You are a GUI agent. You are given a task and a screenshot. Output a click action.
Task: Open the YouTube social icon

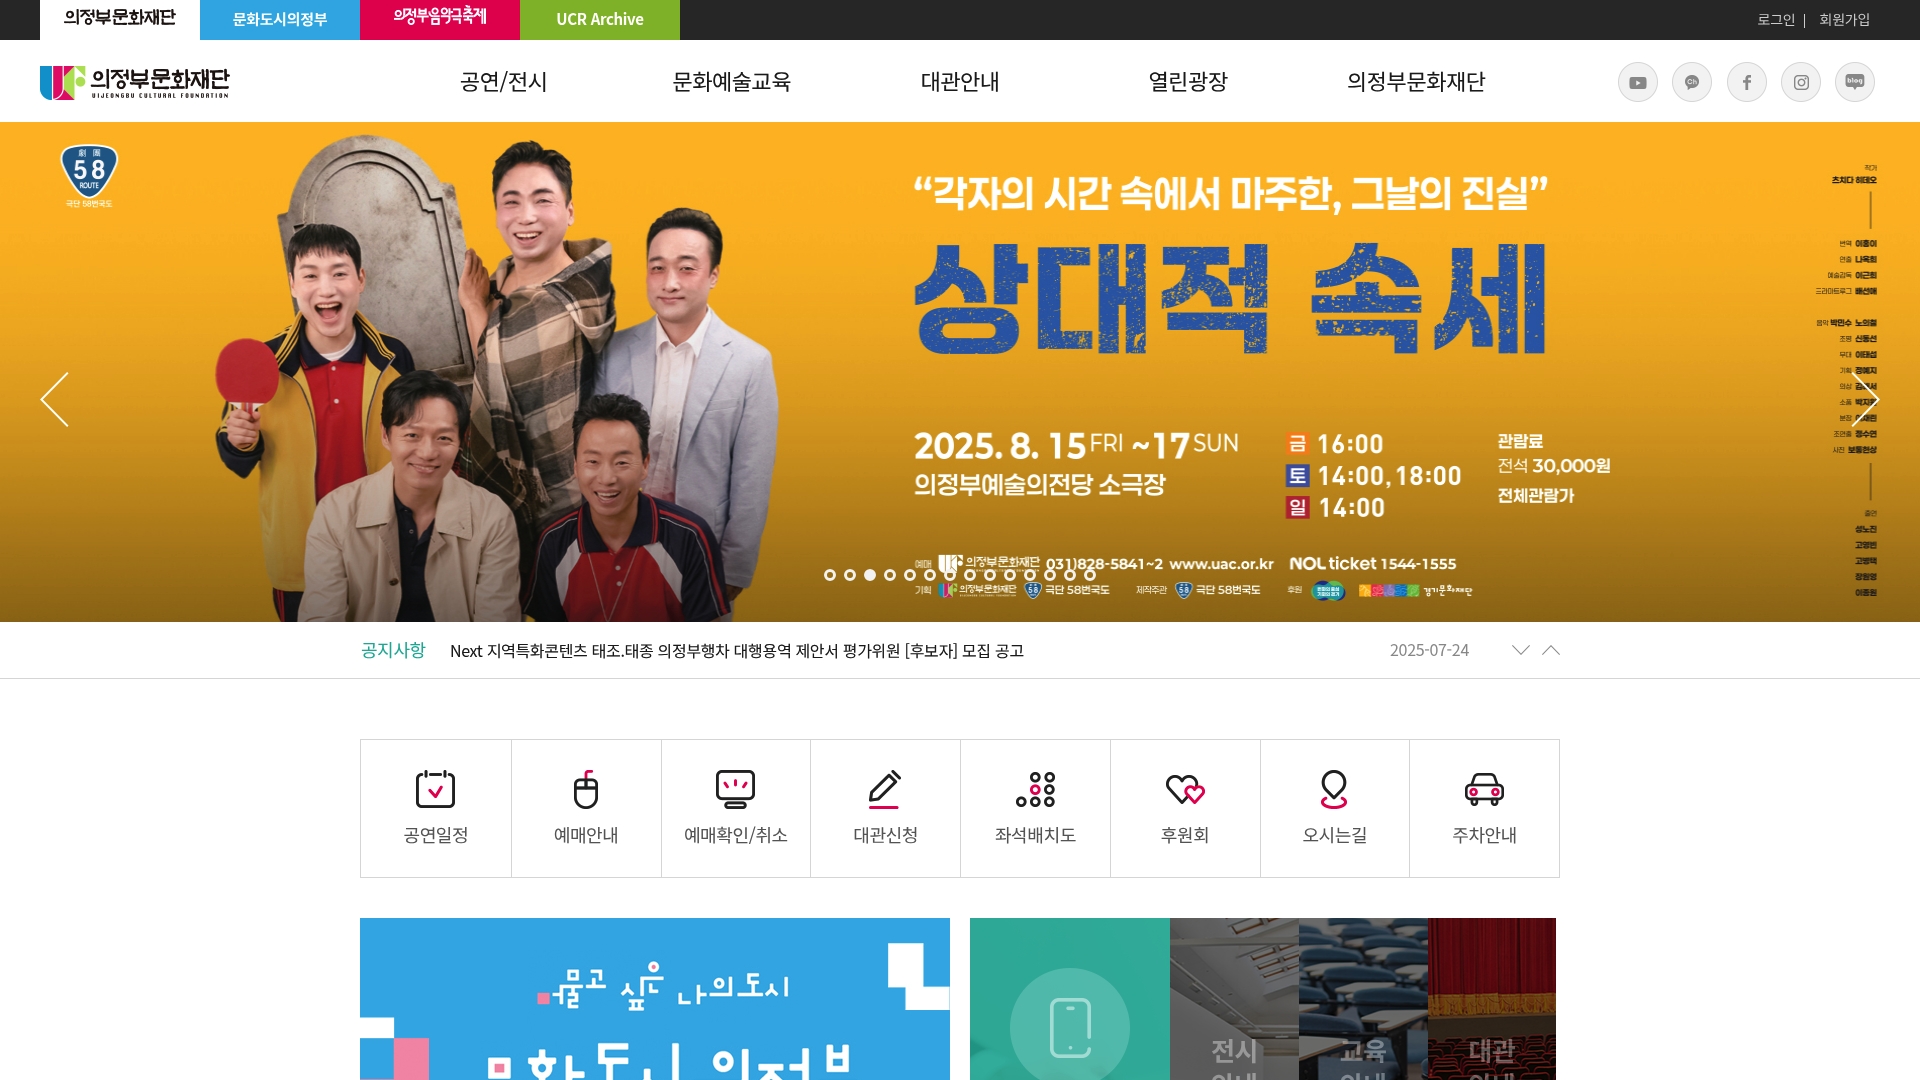click(x=1637, y=82)
